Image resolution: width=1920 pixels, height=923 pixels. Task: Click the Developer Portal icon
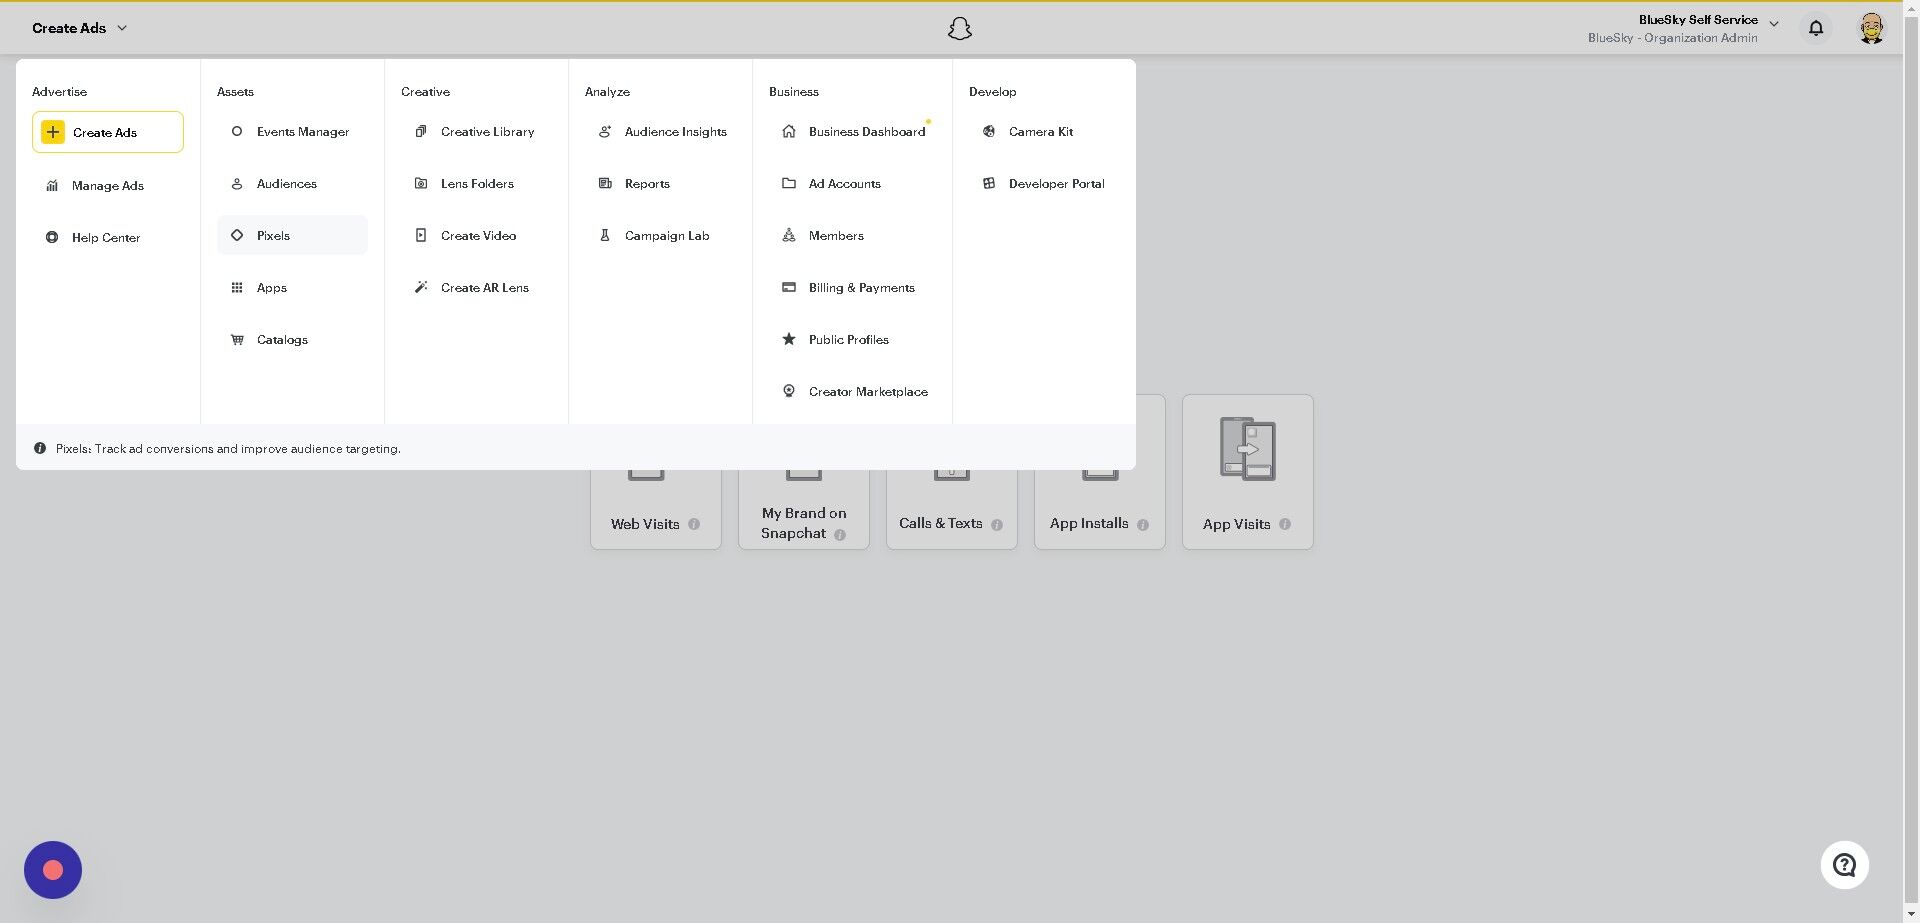click(989, 184)
